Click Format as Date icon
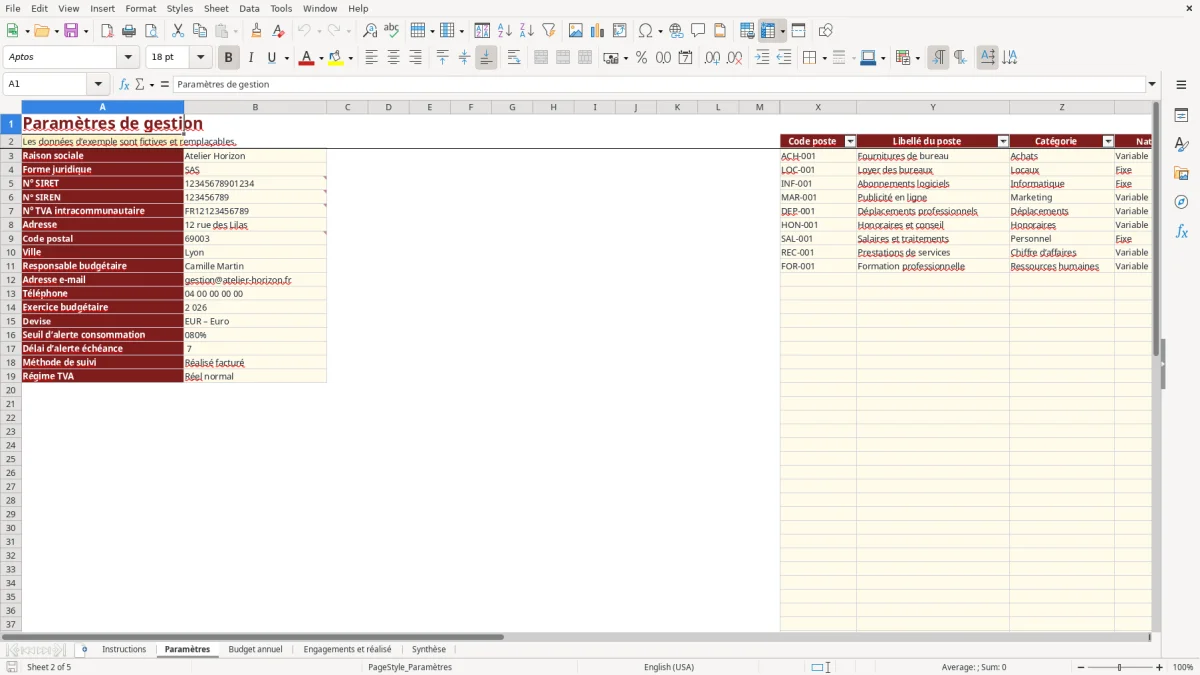1200x675 pixels. click(x=685, y=58)
